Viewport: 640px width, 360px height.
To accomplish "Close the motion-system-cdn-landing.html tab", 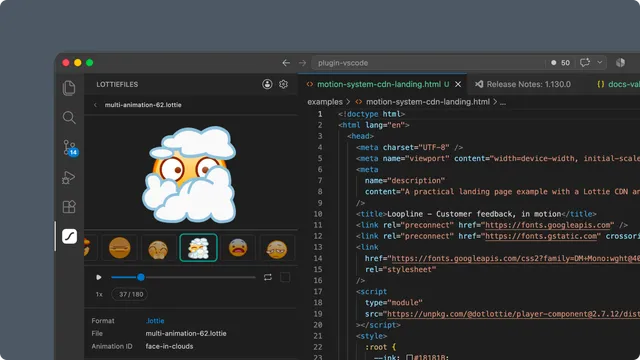I will coord(458,84).
